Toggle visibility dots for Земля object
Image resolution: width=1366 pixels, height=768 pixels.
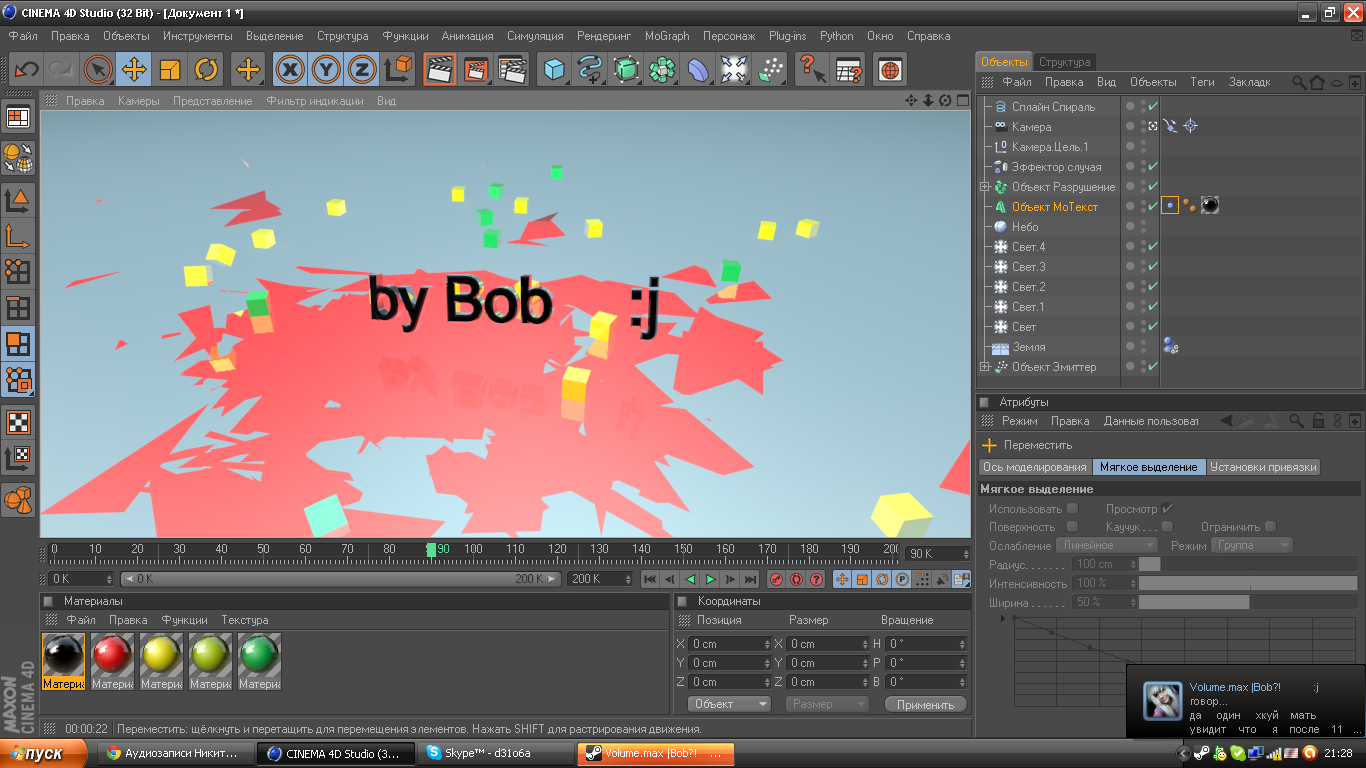click(x=1143, y=347)
